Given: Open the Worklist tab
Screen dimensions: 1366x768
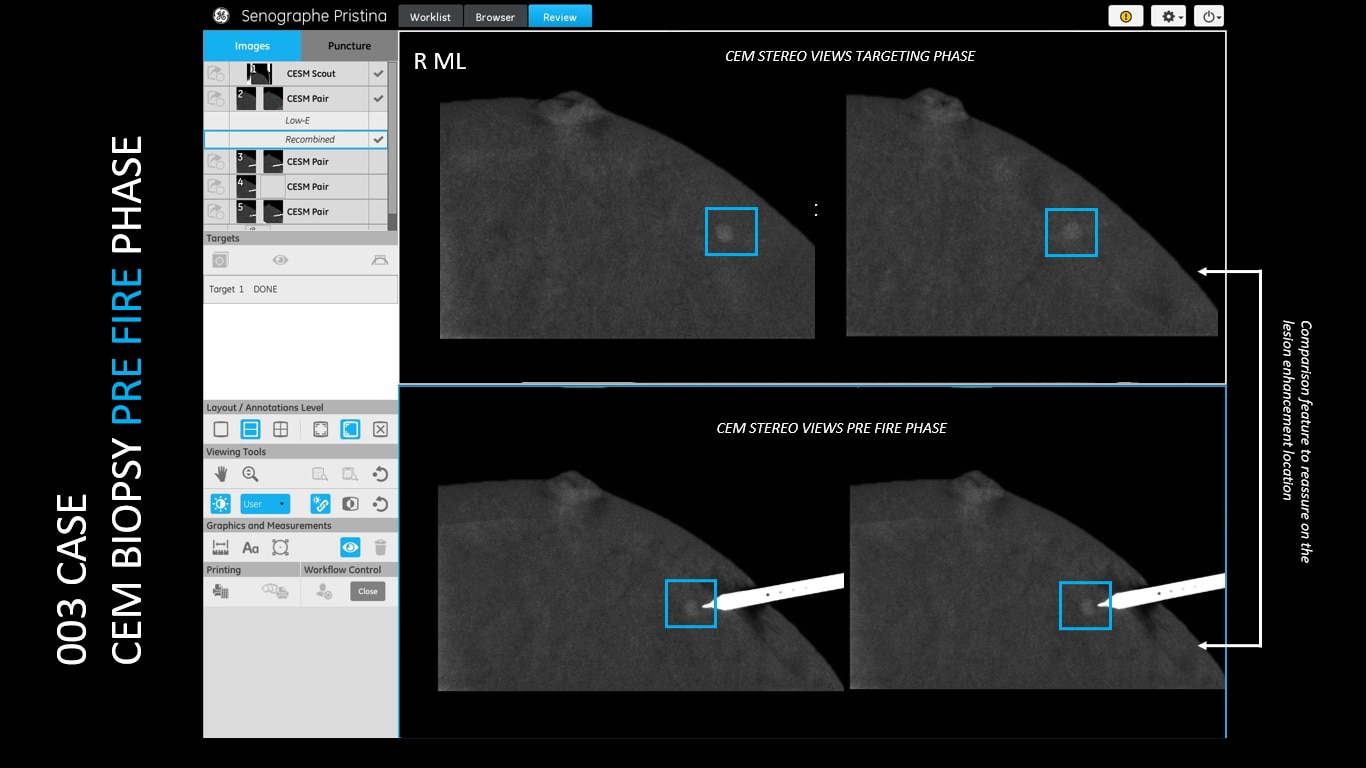Looking at the screenshot, I should pyautogui.click(x=430, y=16).
